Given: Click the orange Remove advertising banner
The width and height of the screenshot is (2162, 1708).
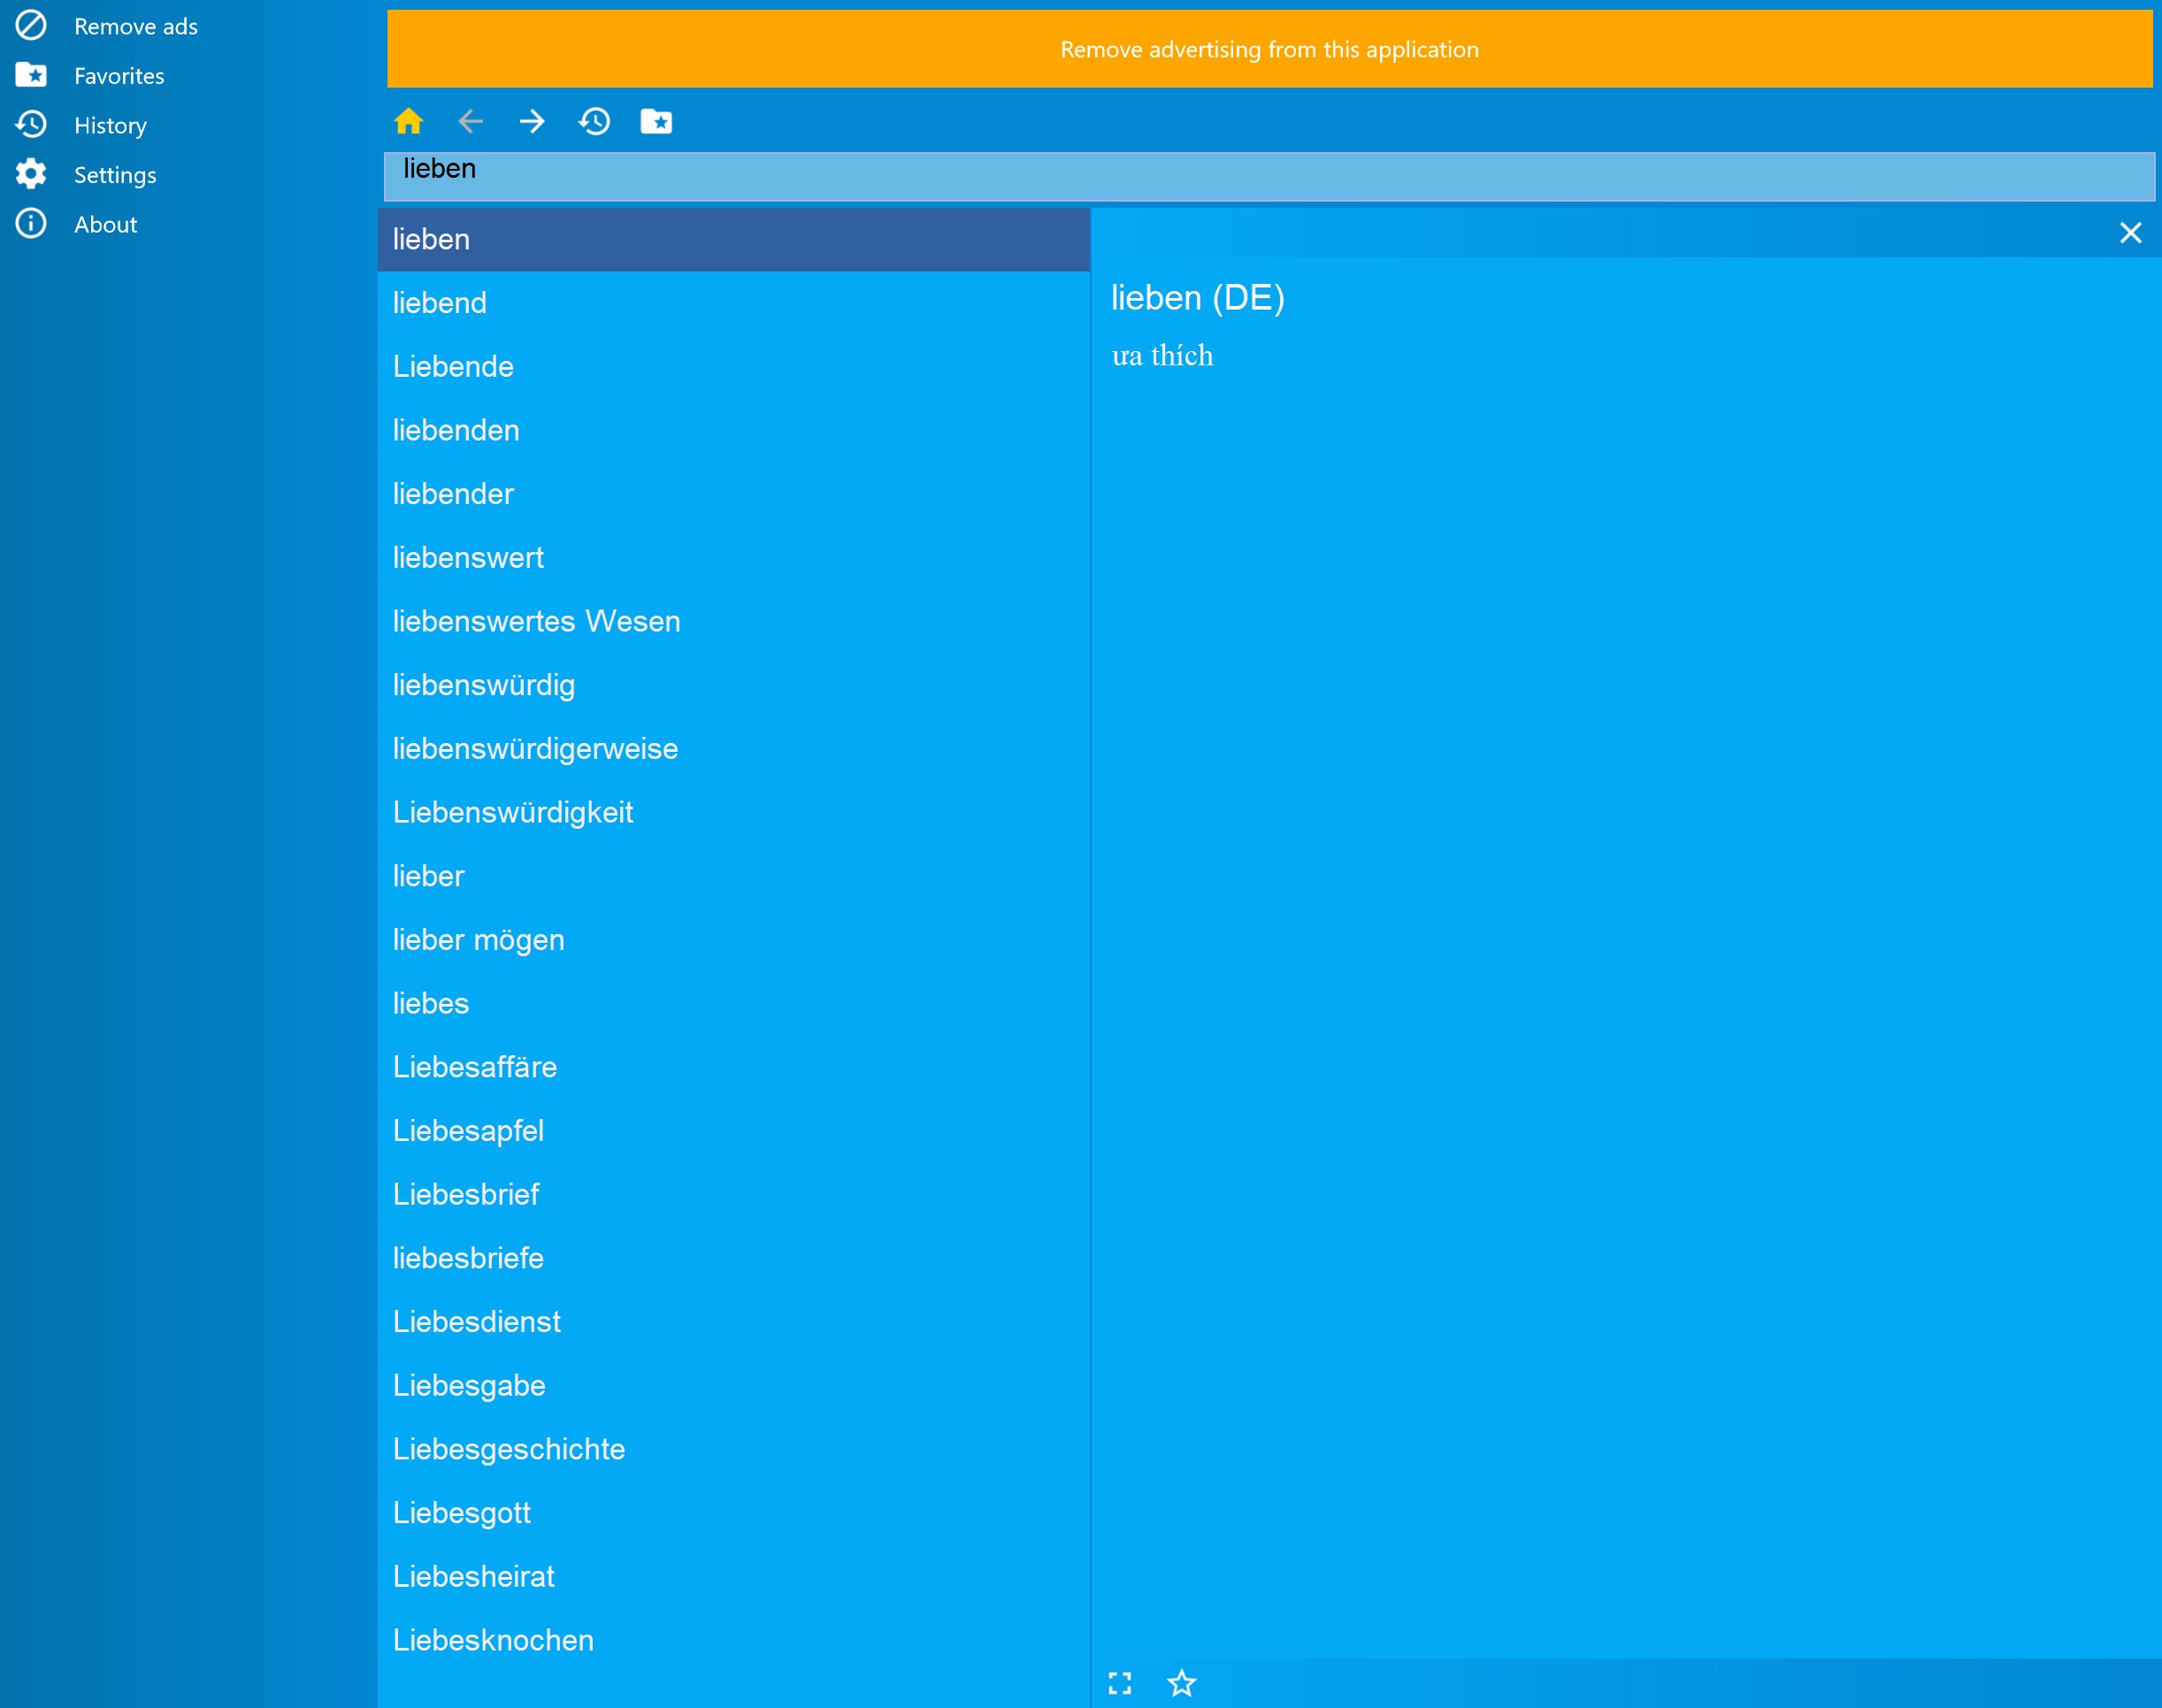Looking at the screenshot, I should [x=1268, y=49].
